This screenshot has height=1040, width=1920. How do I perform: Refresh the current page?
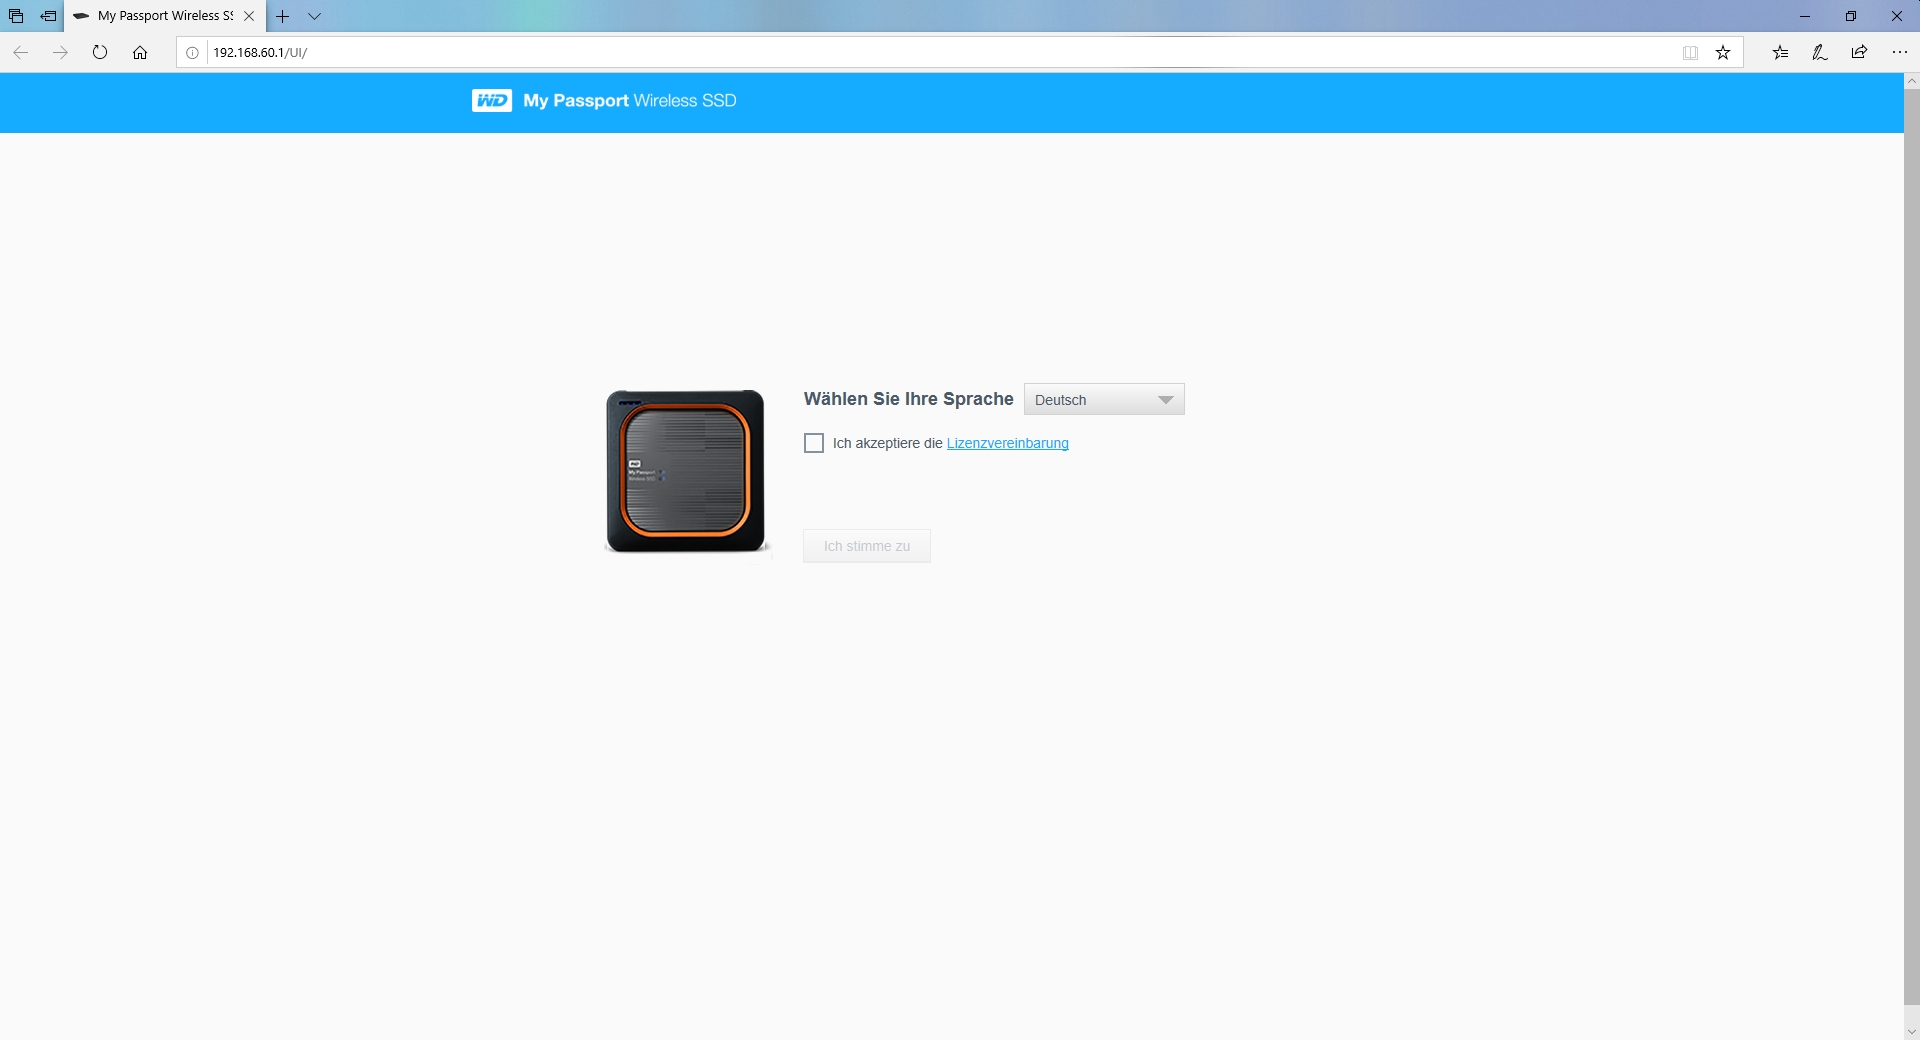(100, 53)
